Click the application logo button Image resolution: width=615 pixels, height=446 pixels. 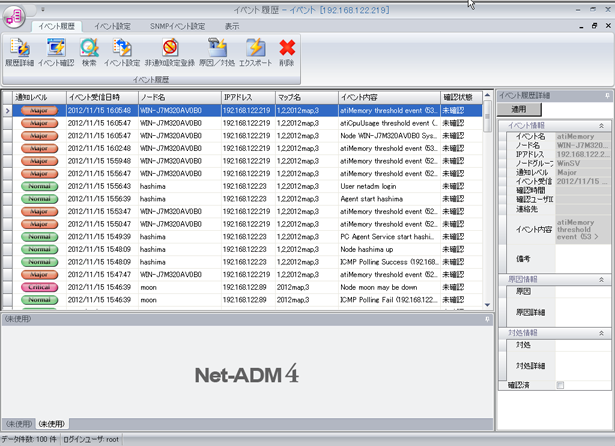click(x=14, y=17)
